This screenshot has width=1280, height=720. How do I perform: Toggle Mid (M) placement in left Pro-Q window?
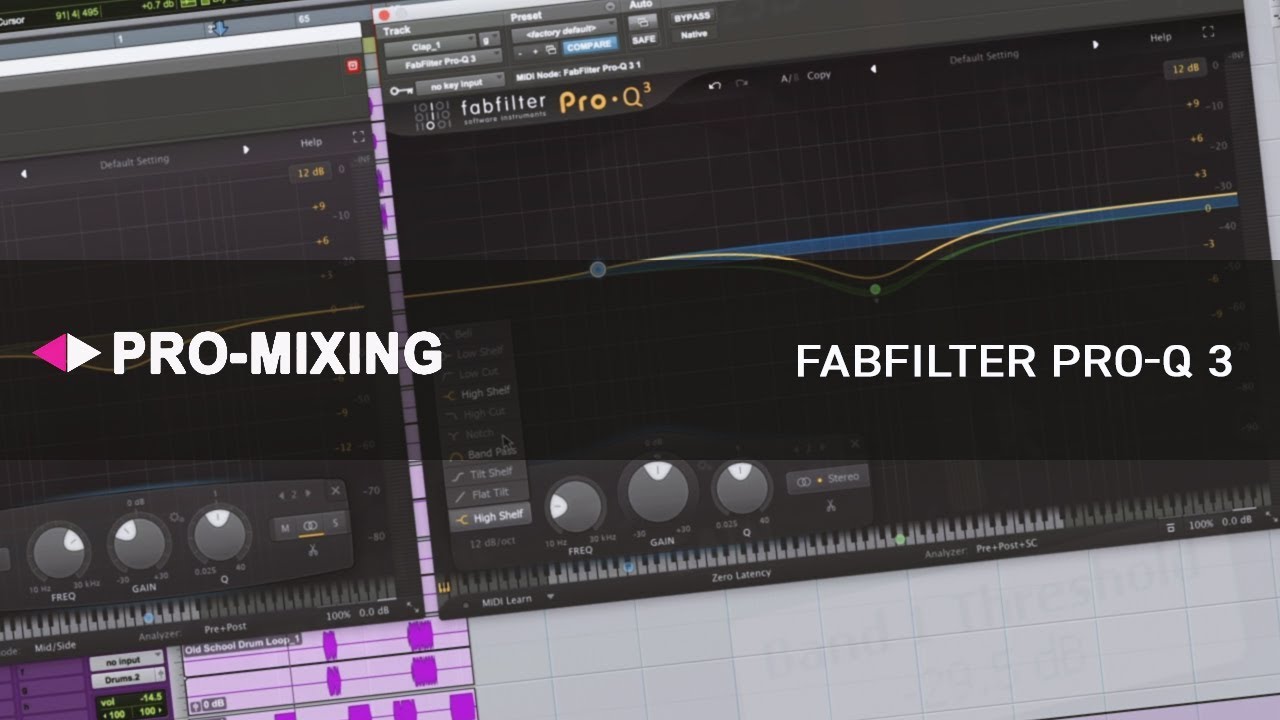285,528
